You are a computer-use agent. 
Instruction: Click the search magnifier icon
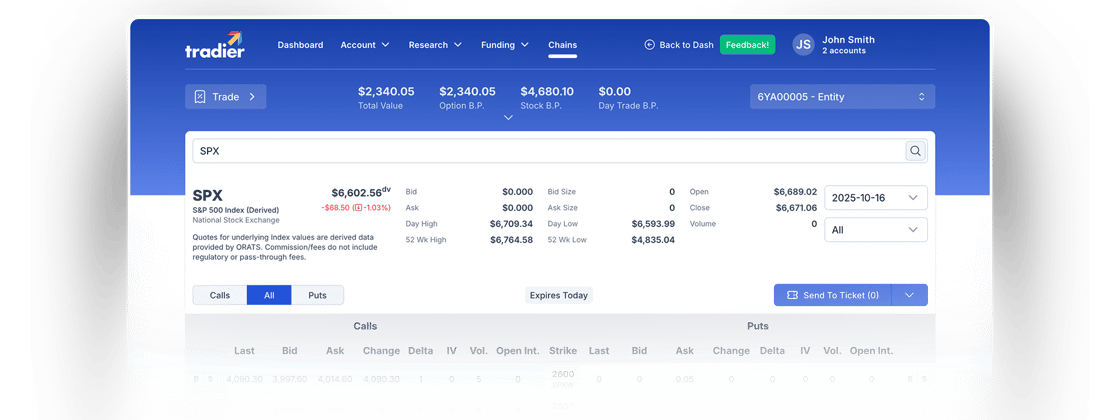pyautogui.click(x=915, y=151)
